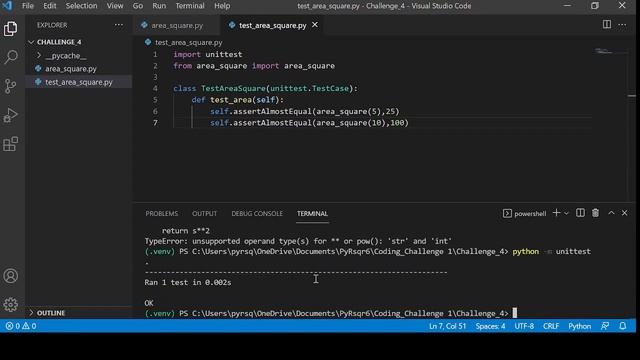Change indentation via Spaces: 4
Viewport: 640px width, 360px height.
tap(490, 326)
